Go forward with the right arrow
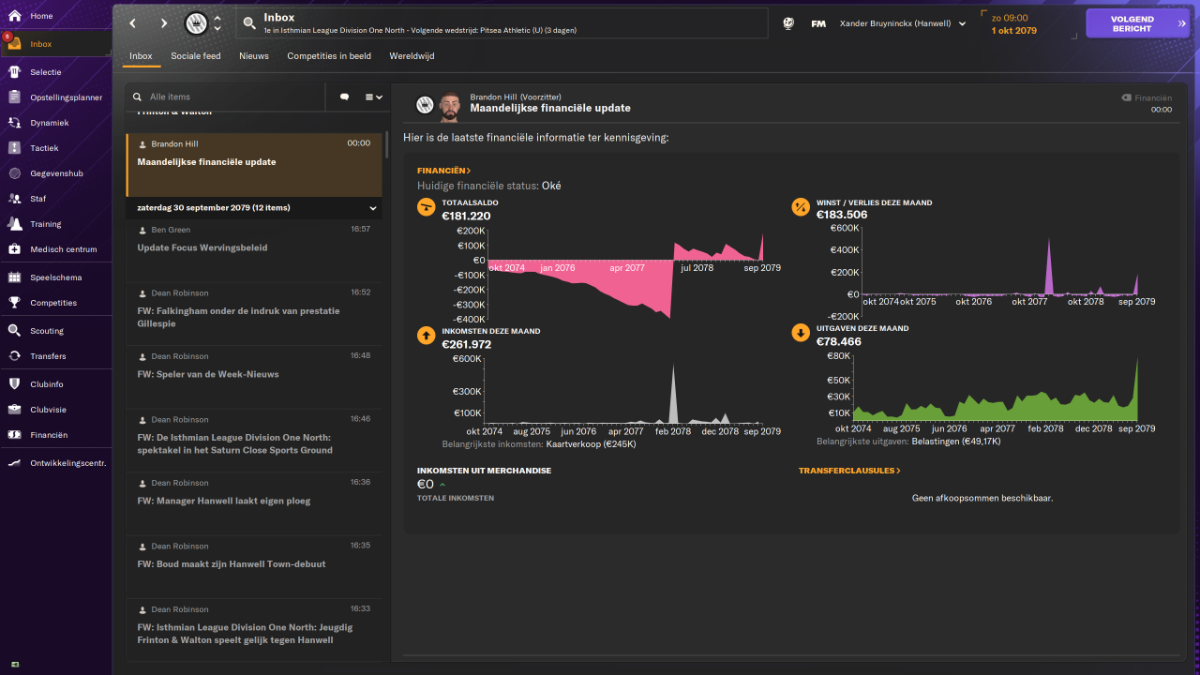 164,23
